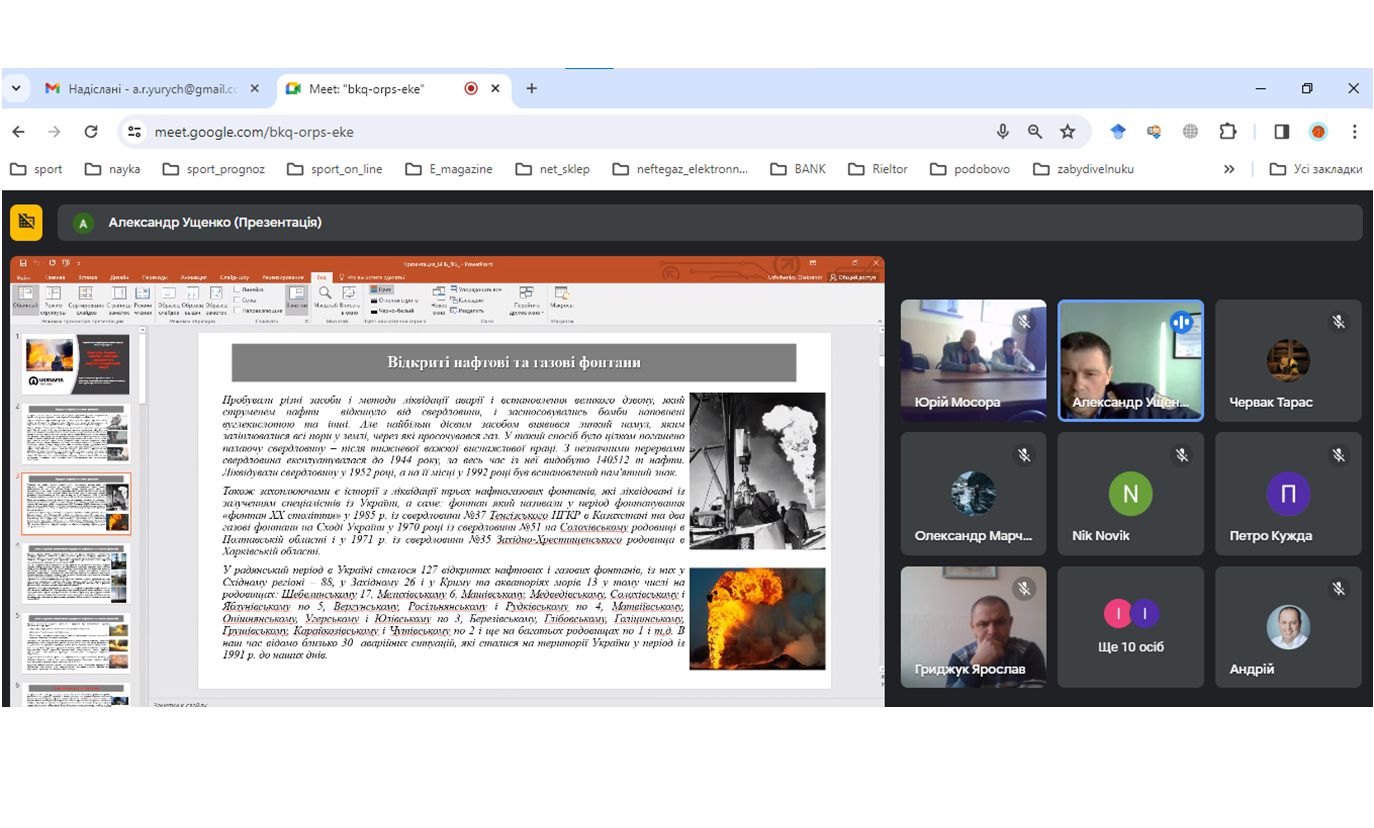
Task: Open the Вставка ribbon tab
Action: coord(88,277)
